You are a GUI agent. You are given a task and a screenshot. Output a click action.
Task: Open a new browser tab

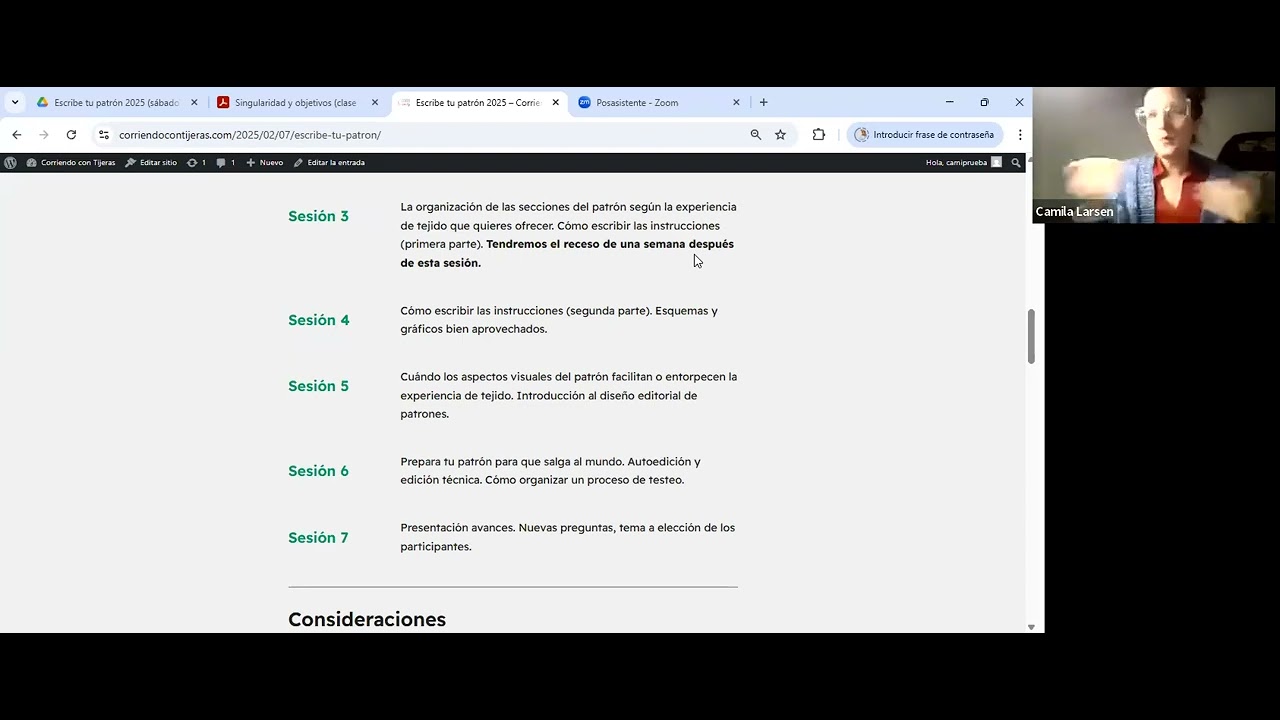[763, 102]
